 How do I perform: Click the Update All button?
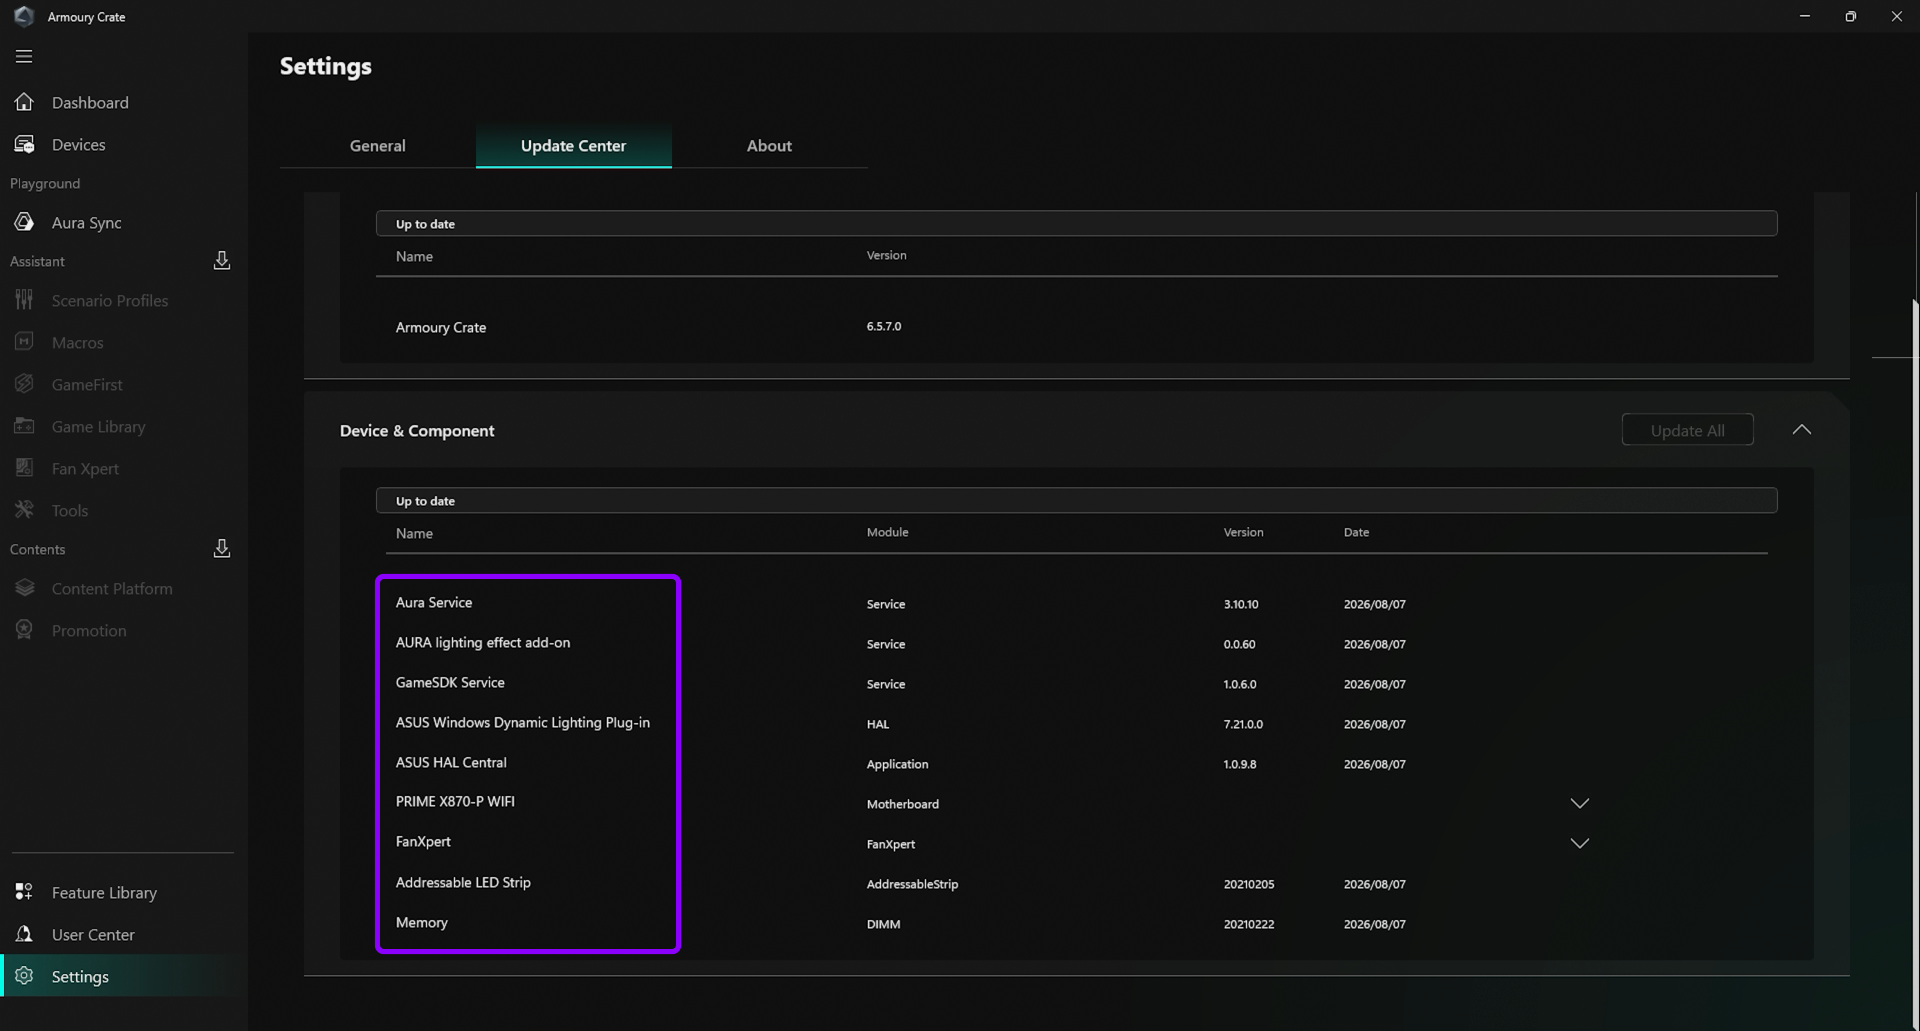click(x=1687, y=430)
